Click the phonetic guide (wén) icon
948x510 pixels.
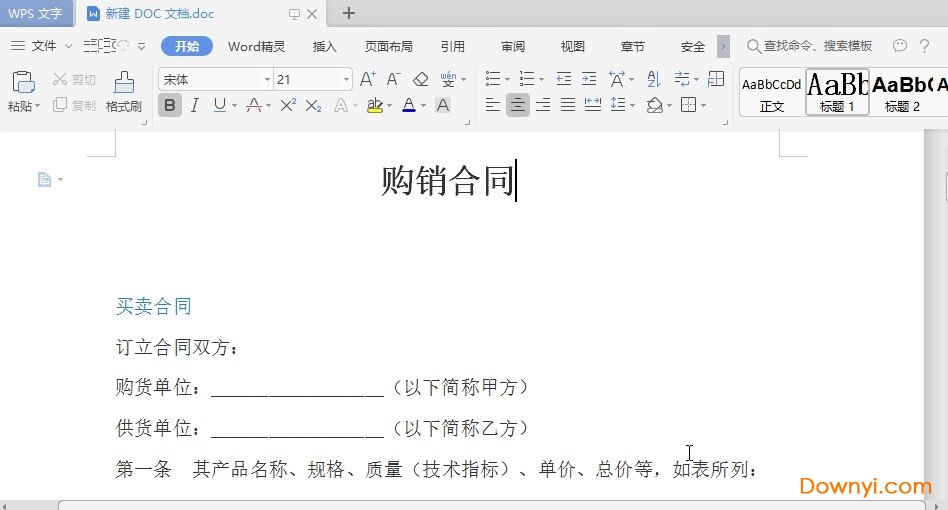448,79
